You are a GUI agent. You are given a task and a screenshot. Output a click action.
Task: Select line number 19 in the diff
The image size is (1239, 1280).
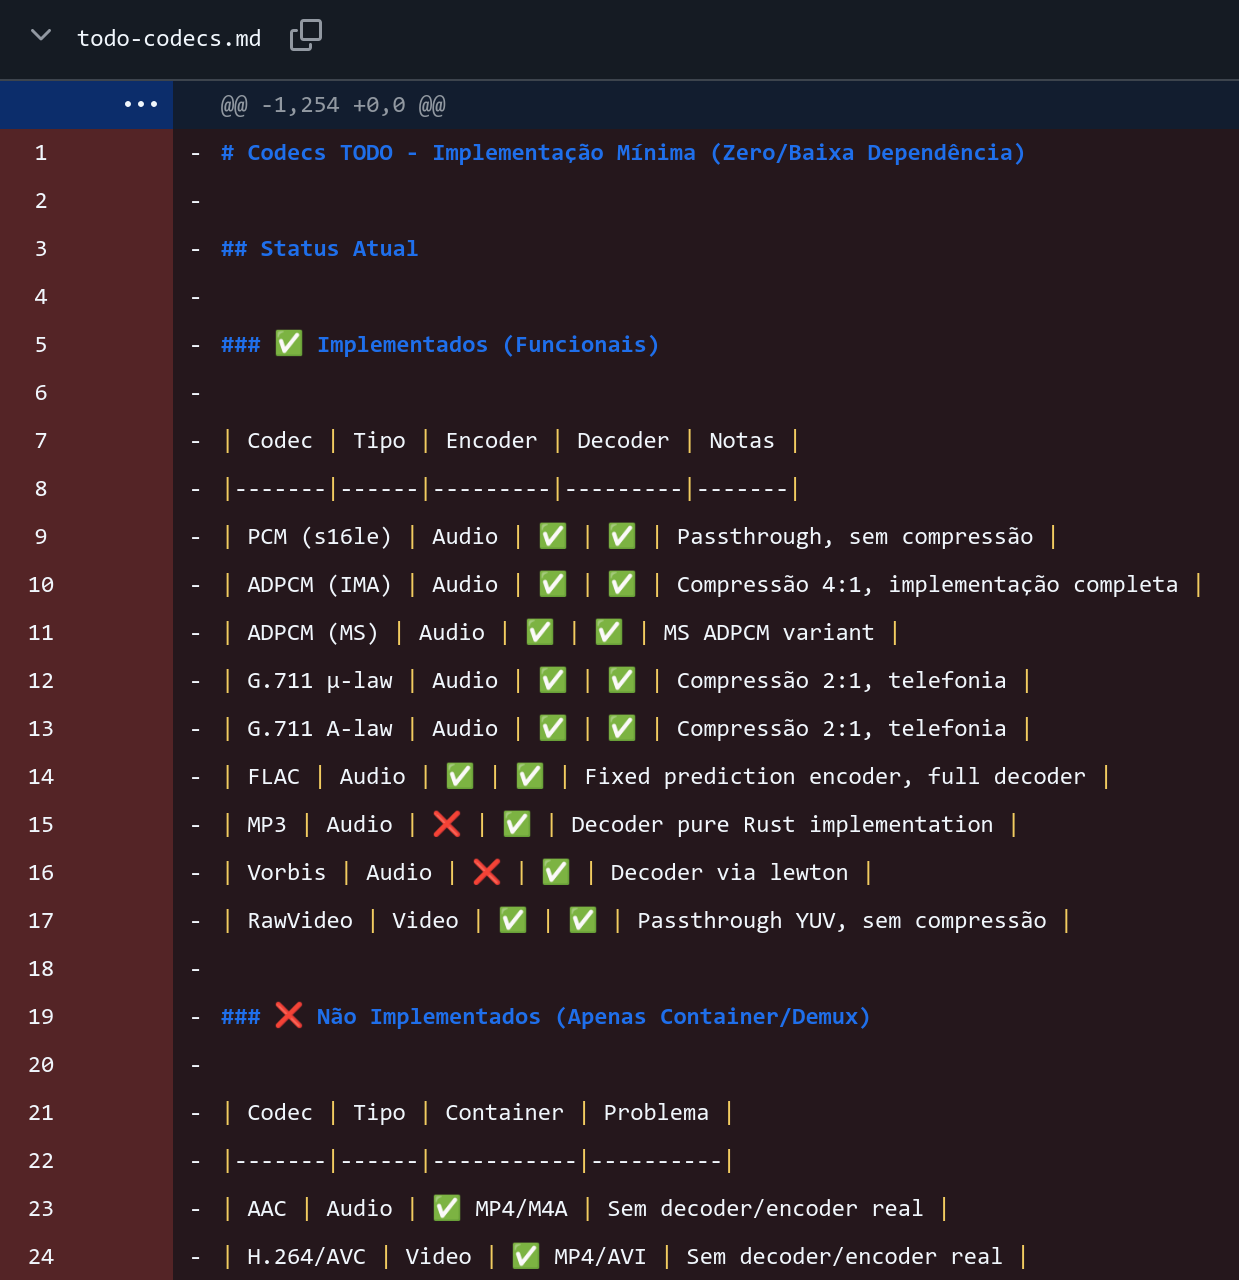(41, 1017)
